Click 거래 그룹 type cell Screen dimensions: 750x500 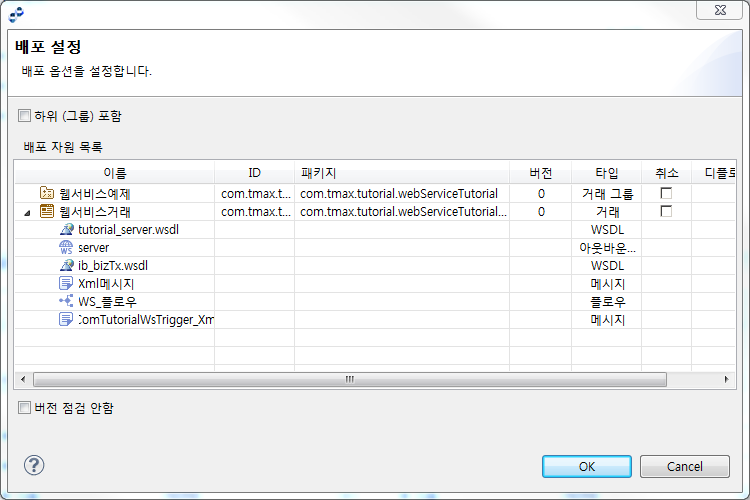coord(607,194)
